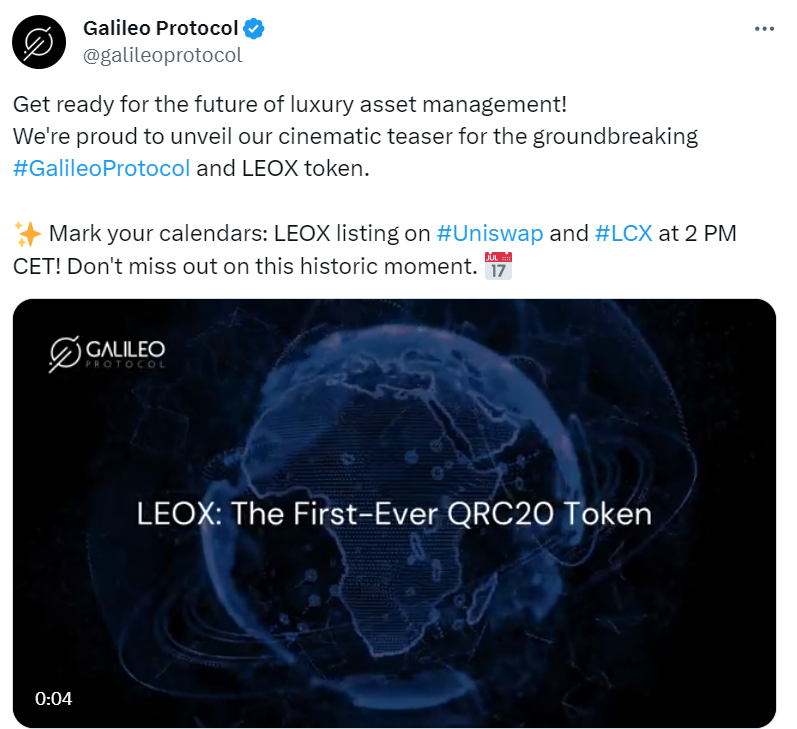Open the Galileo Protocol display name
This screenshot has width=797, height=729.
pos(160,29)
